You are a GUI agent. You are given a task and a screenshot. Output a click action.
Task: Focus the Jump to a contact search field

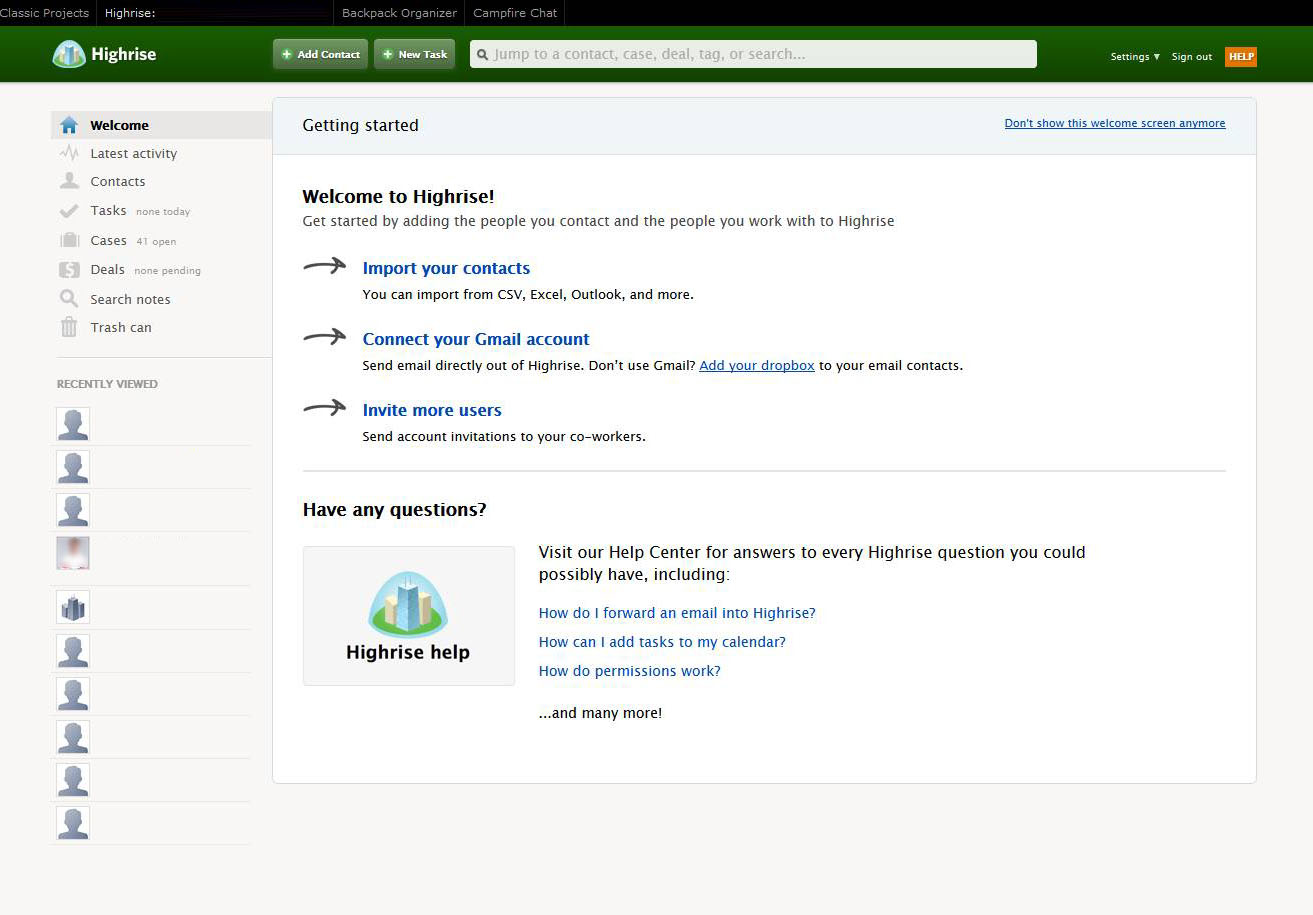pyautogui.click(x=753, y=54)
